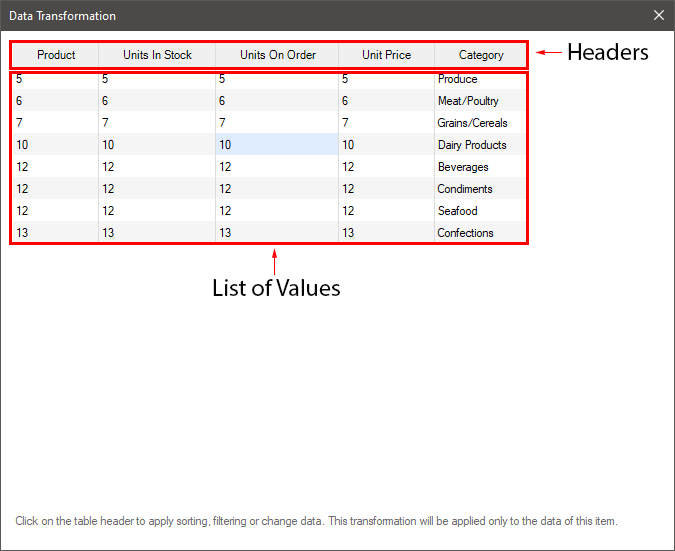675x551 pixels.
Task: Click Units In Stock cell in Meat/Poultry row
Action: click(157, 101)
